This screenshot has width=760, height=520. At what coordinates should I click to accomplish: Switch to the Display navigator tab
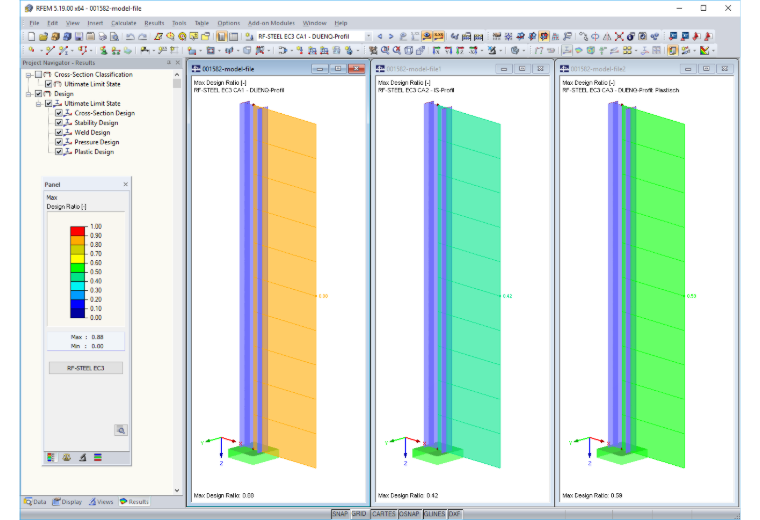point(67,502)
